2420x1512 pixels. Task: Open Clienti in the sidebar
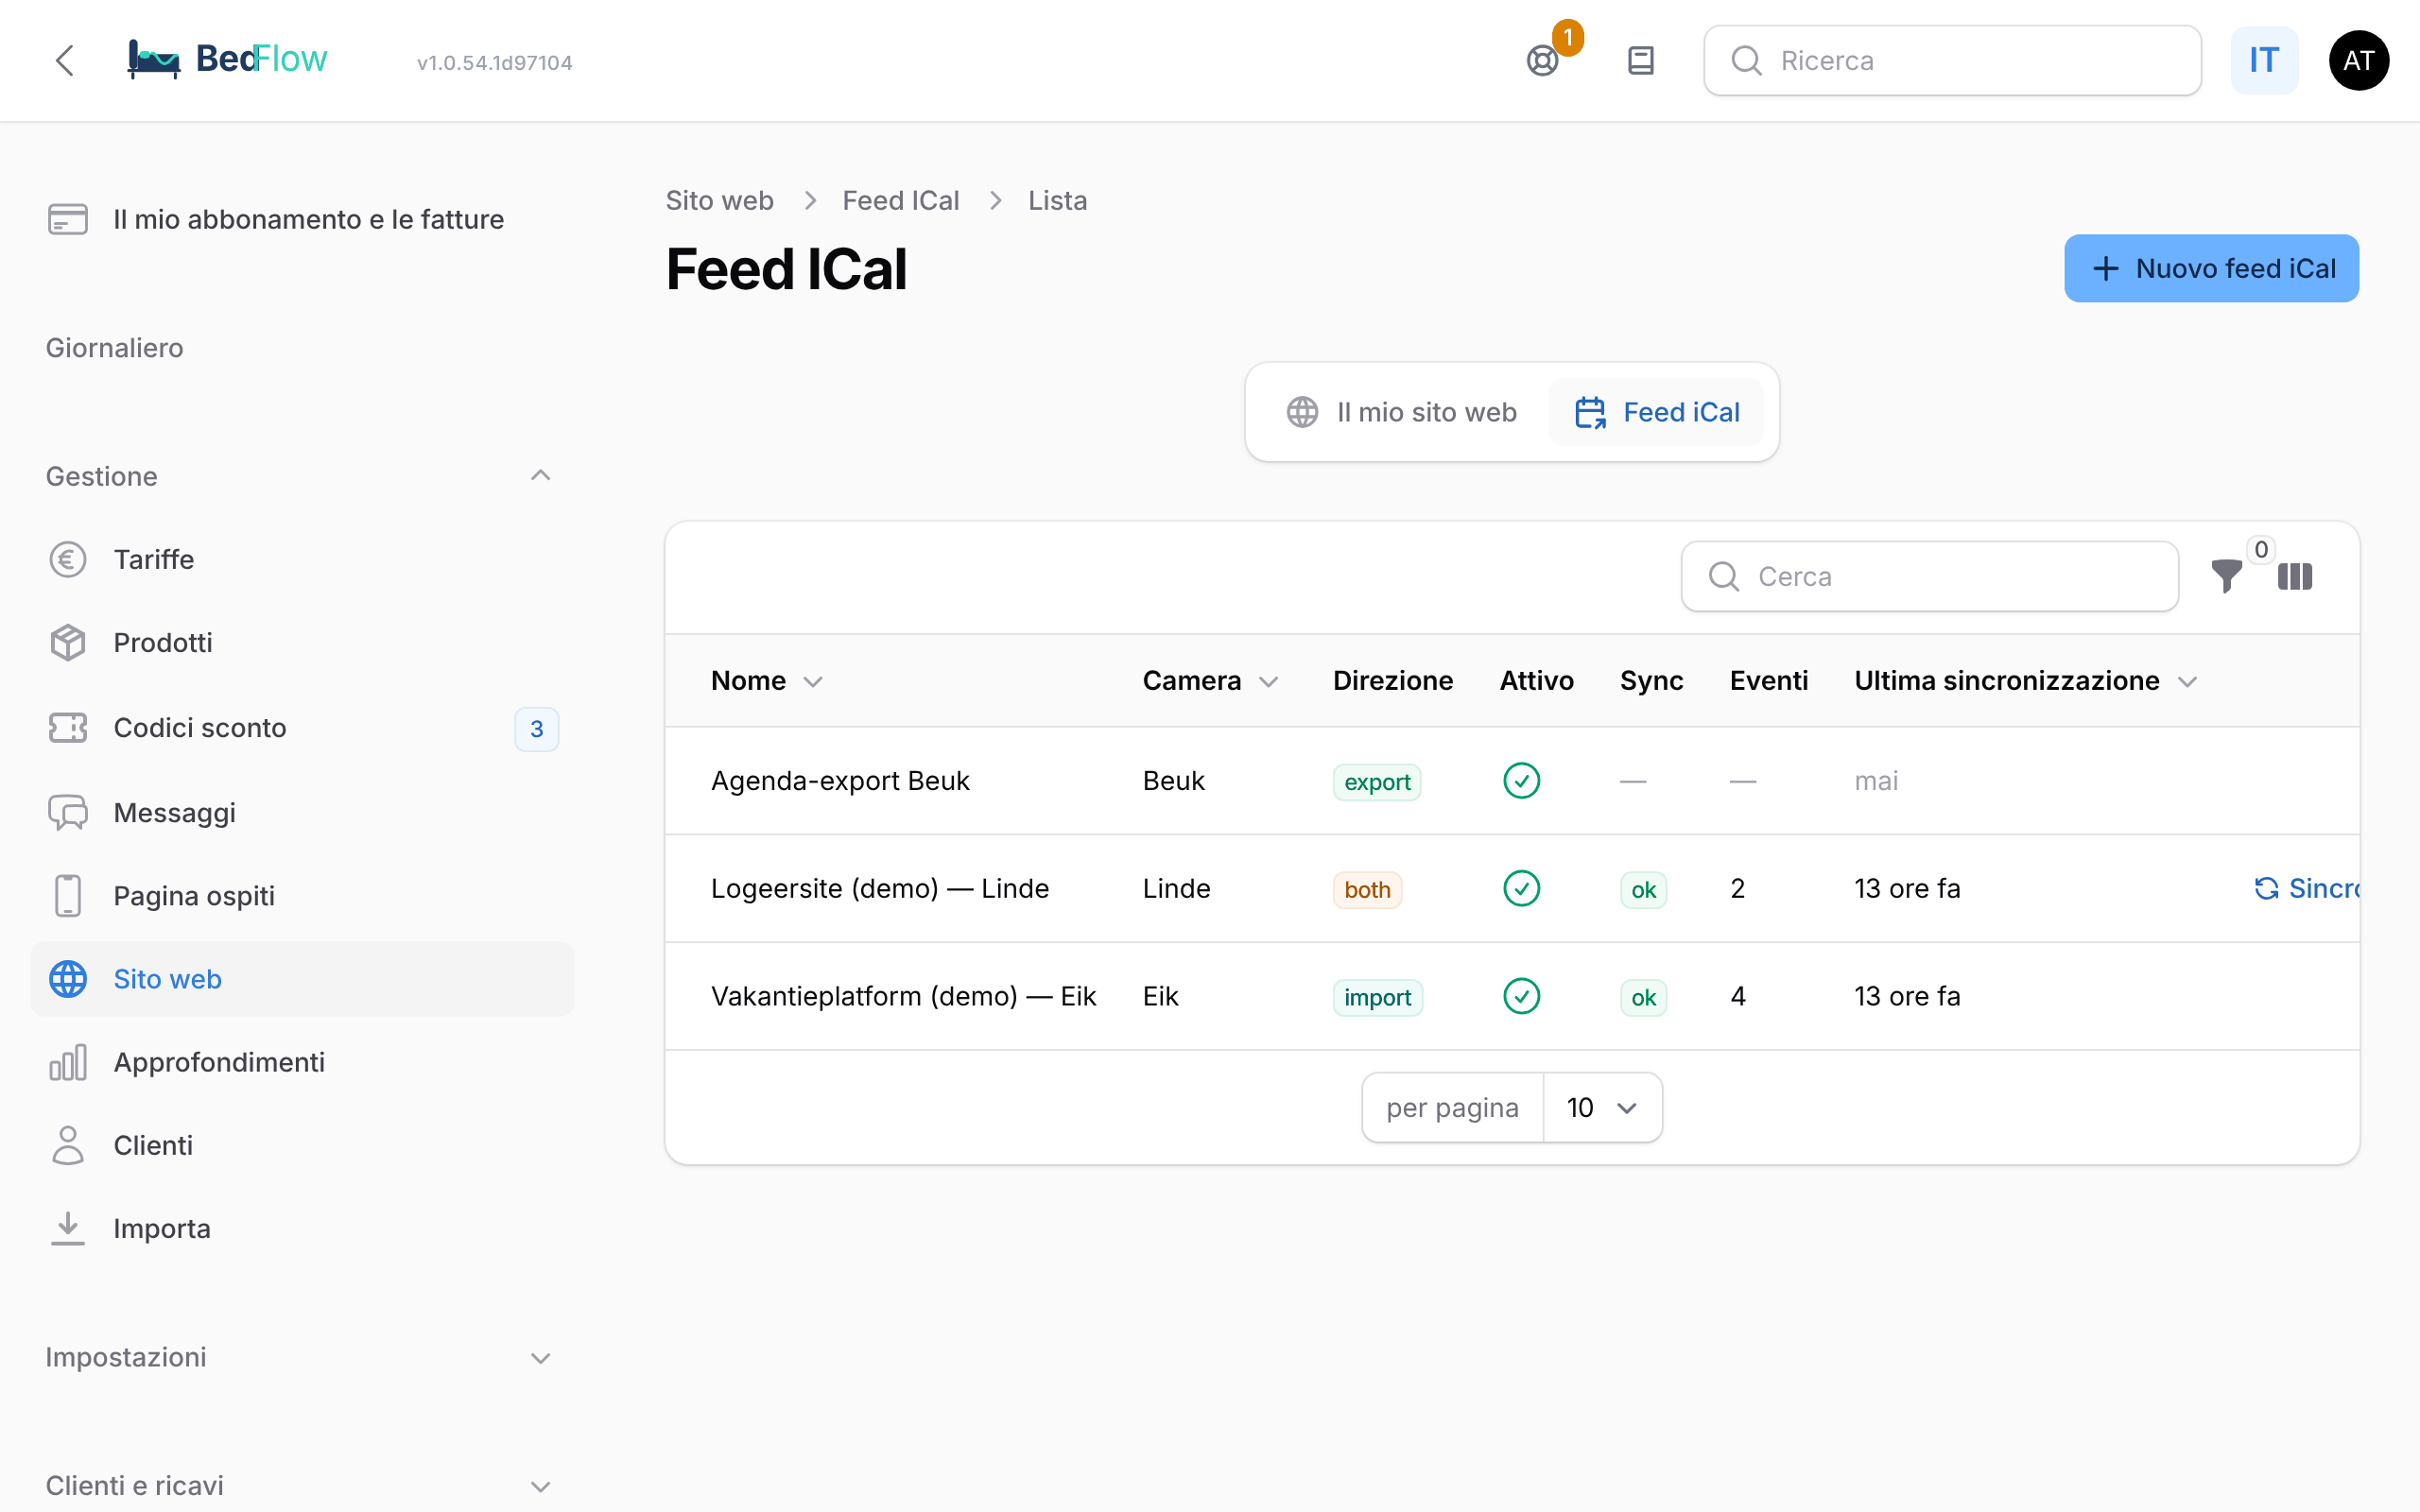tap(302, 1145)
